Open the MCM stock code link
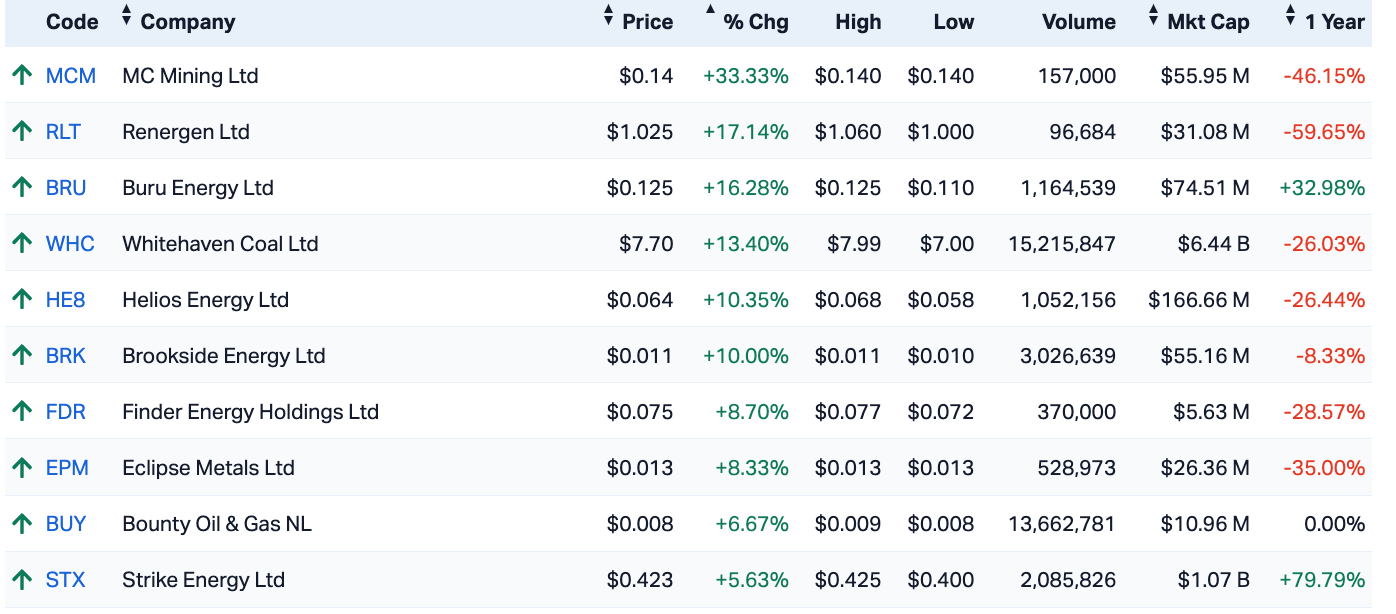The image size is (1396, 614). point(71,76)
